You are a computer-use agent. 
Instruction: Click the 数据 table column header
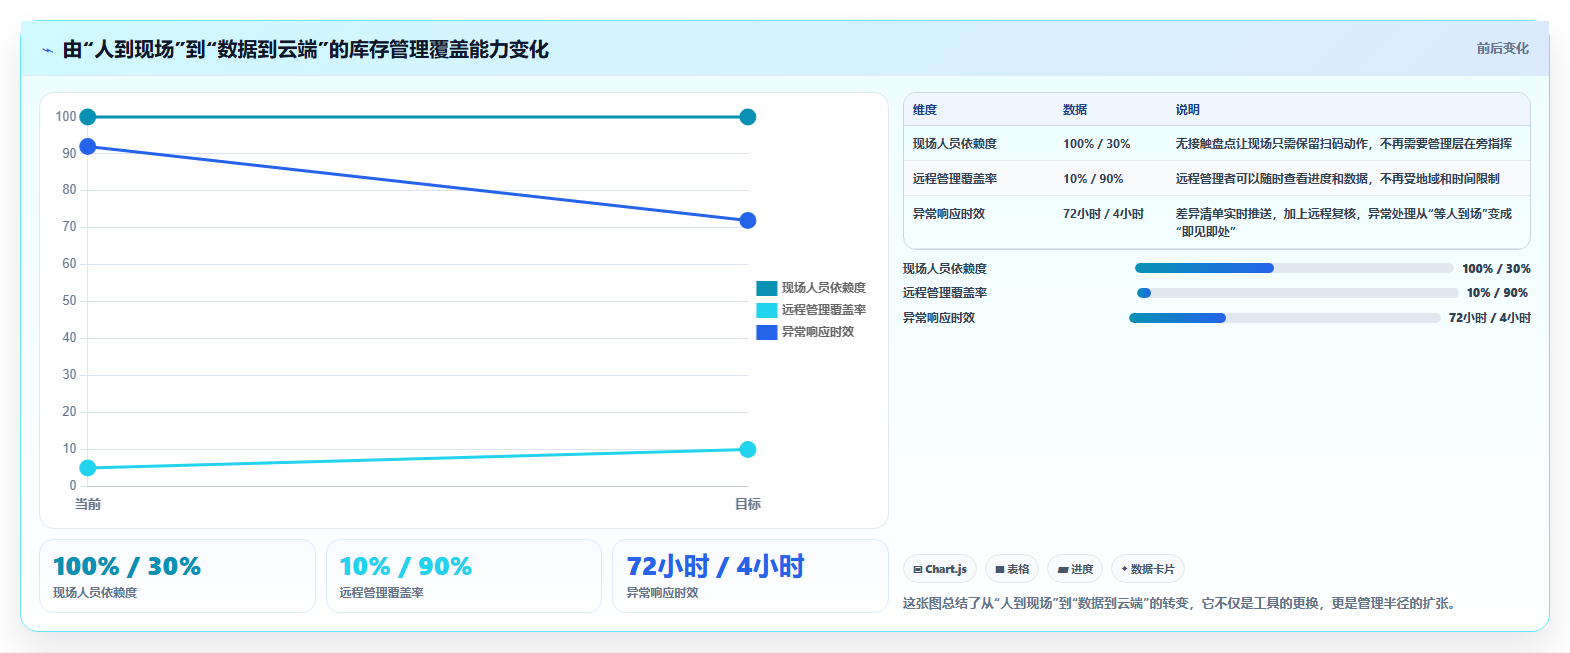click(1075, 110)
